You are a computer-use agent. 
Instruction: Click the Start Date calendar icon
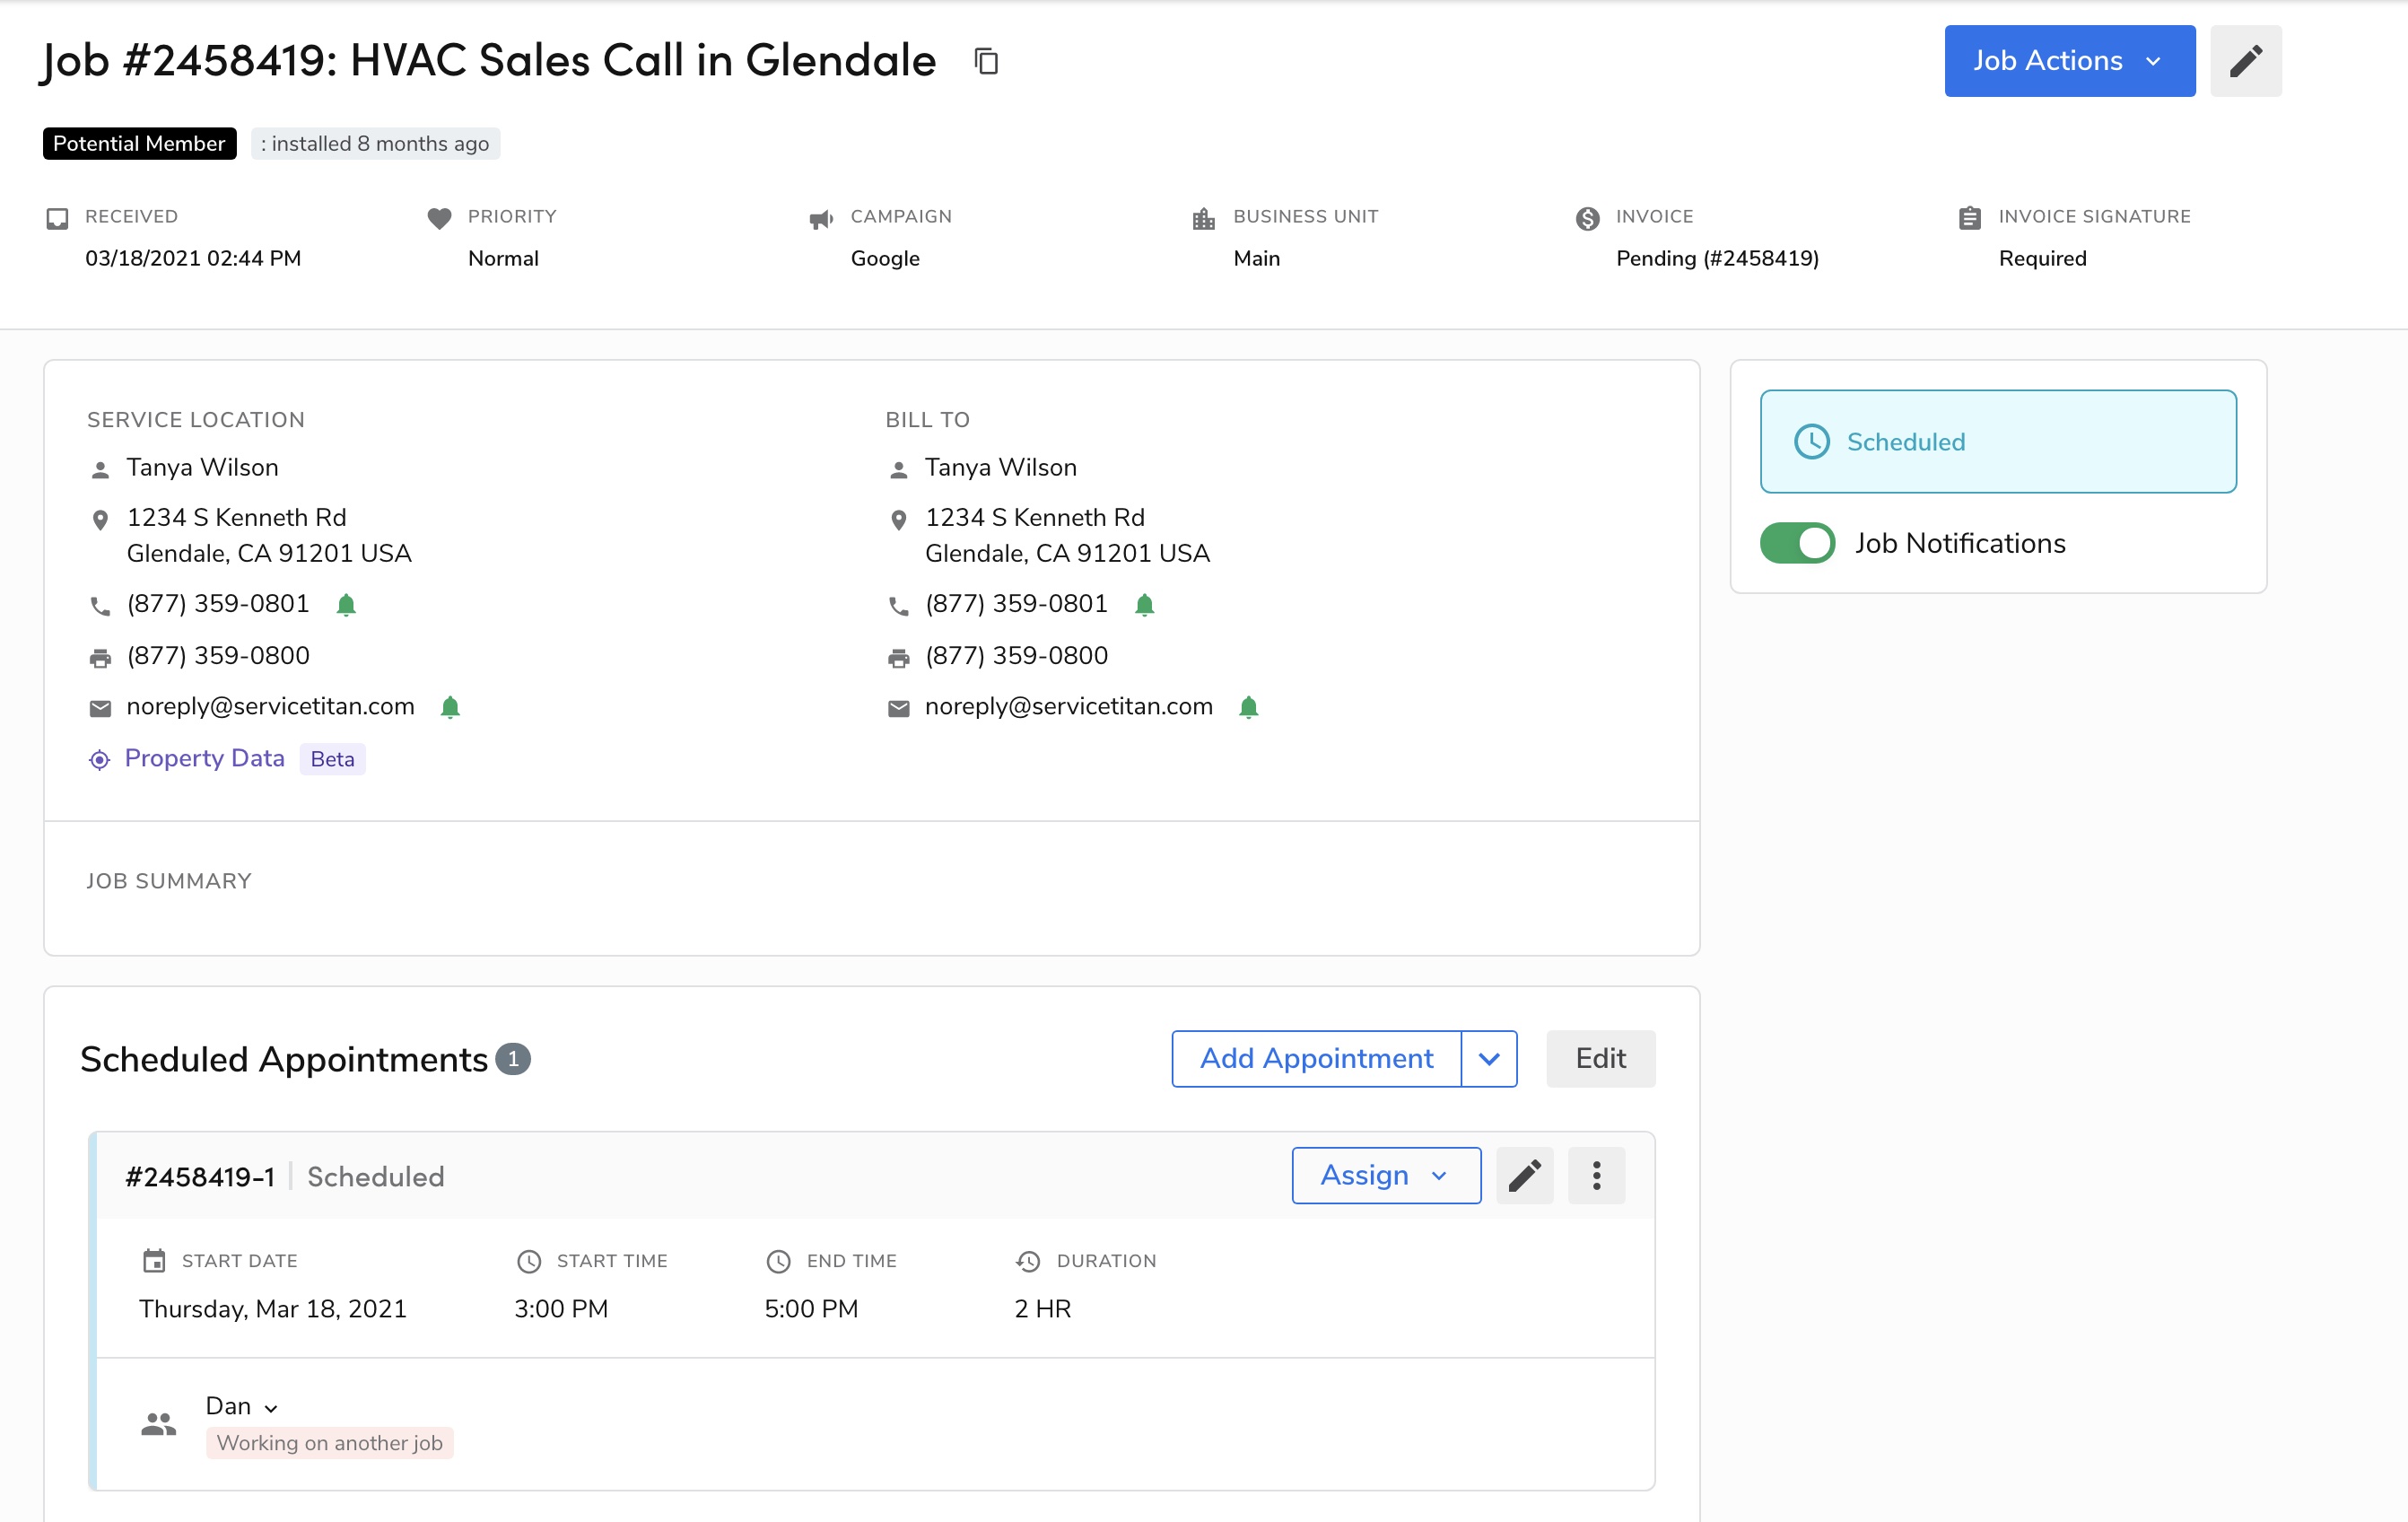pyautogui.click(x=154, y=1260)
